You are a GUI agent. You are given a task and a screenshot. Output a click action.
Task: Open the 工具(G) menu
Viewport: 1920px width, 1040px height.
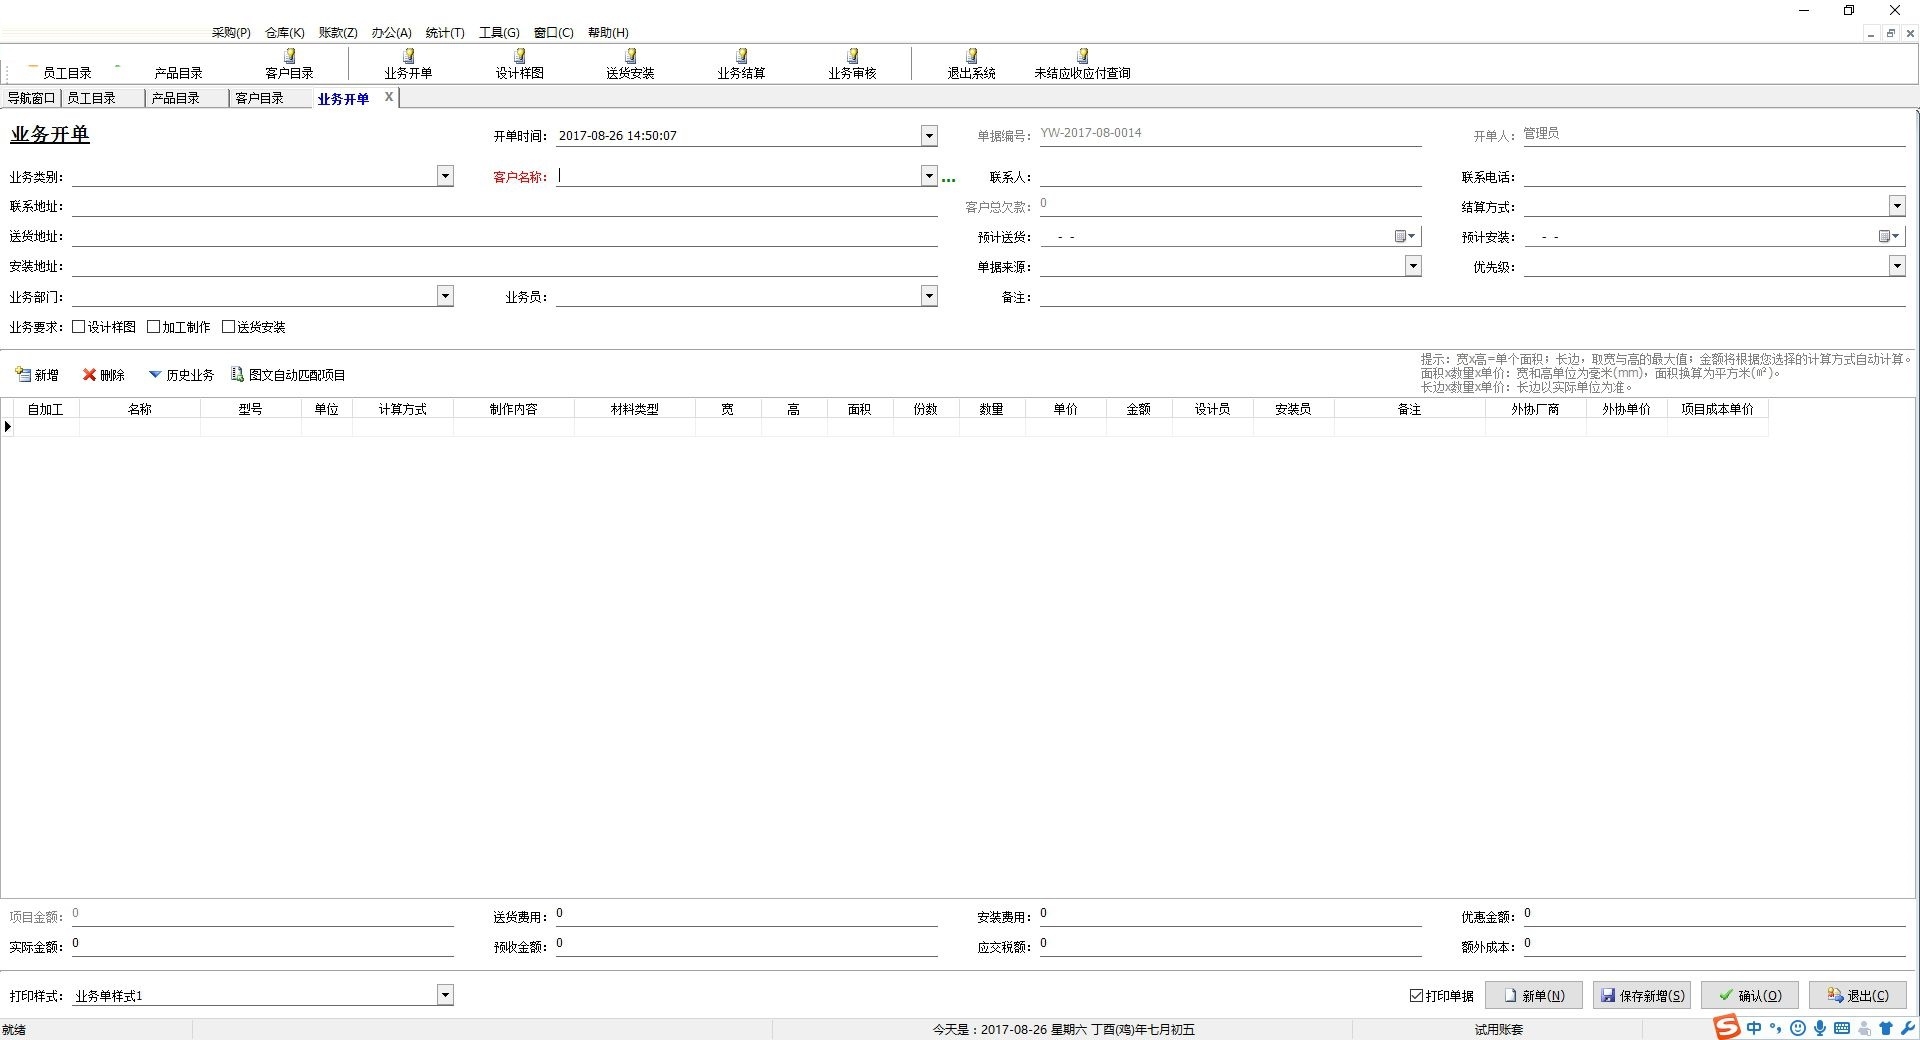pos(499,33)
